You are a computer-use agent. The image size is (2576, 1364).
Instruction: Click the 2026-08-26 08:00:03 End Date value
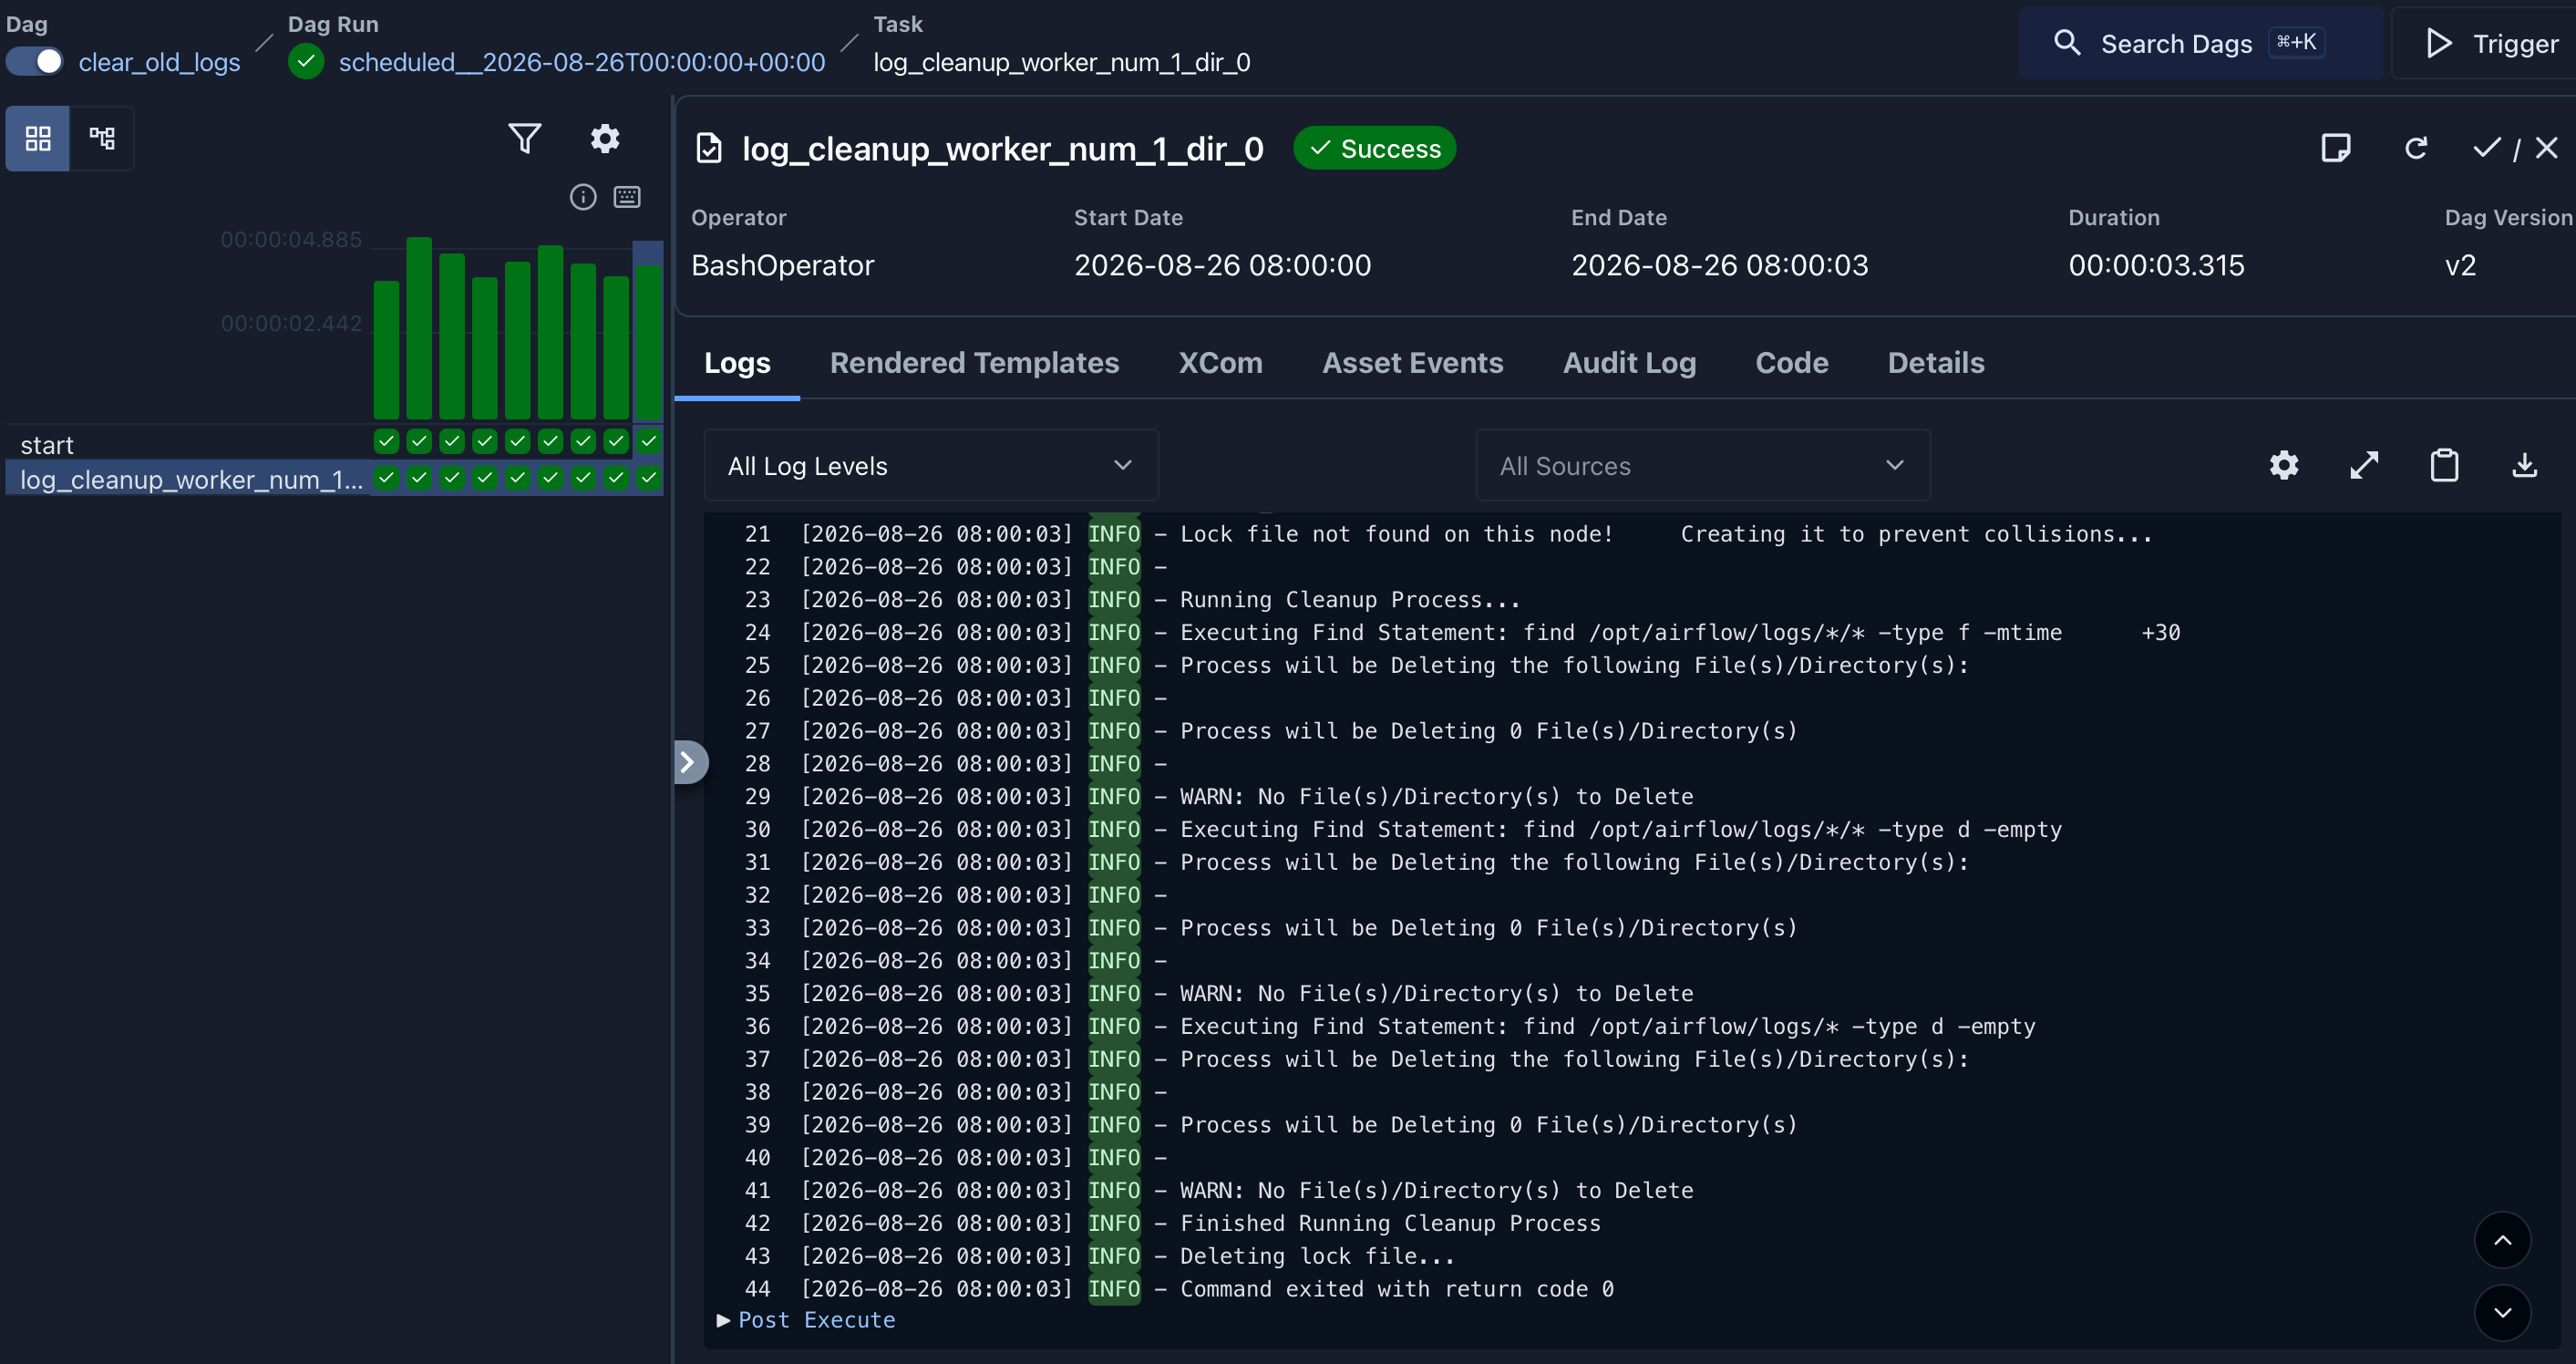click(1719, 265)
